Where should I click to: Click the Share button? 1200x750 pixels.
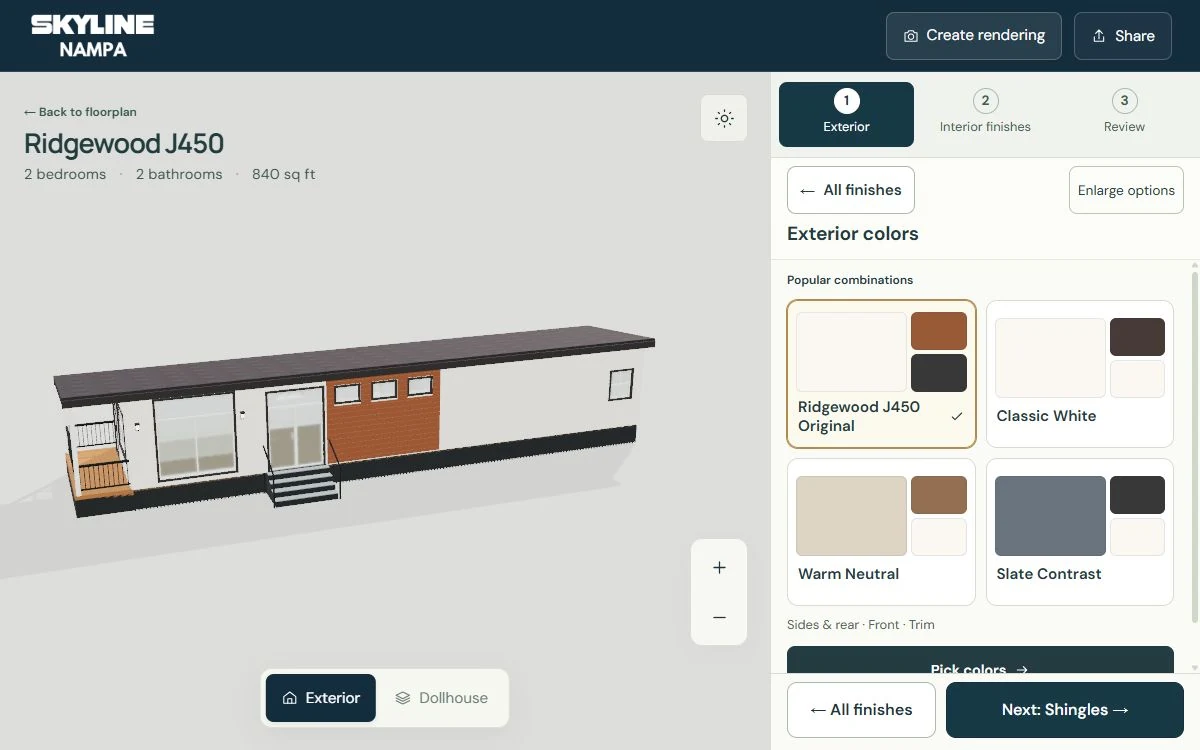pos(1123,36)
